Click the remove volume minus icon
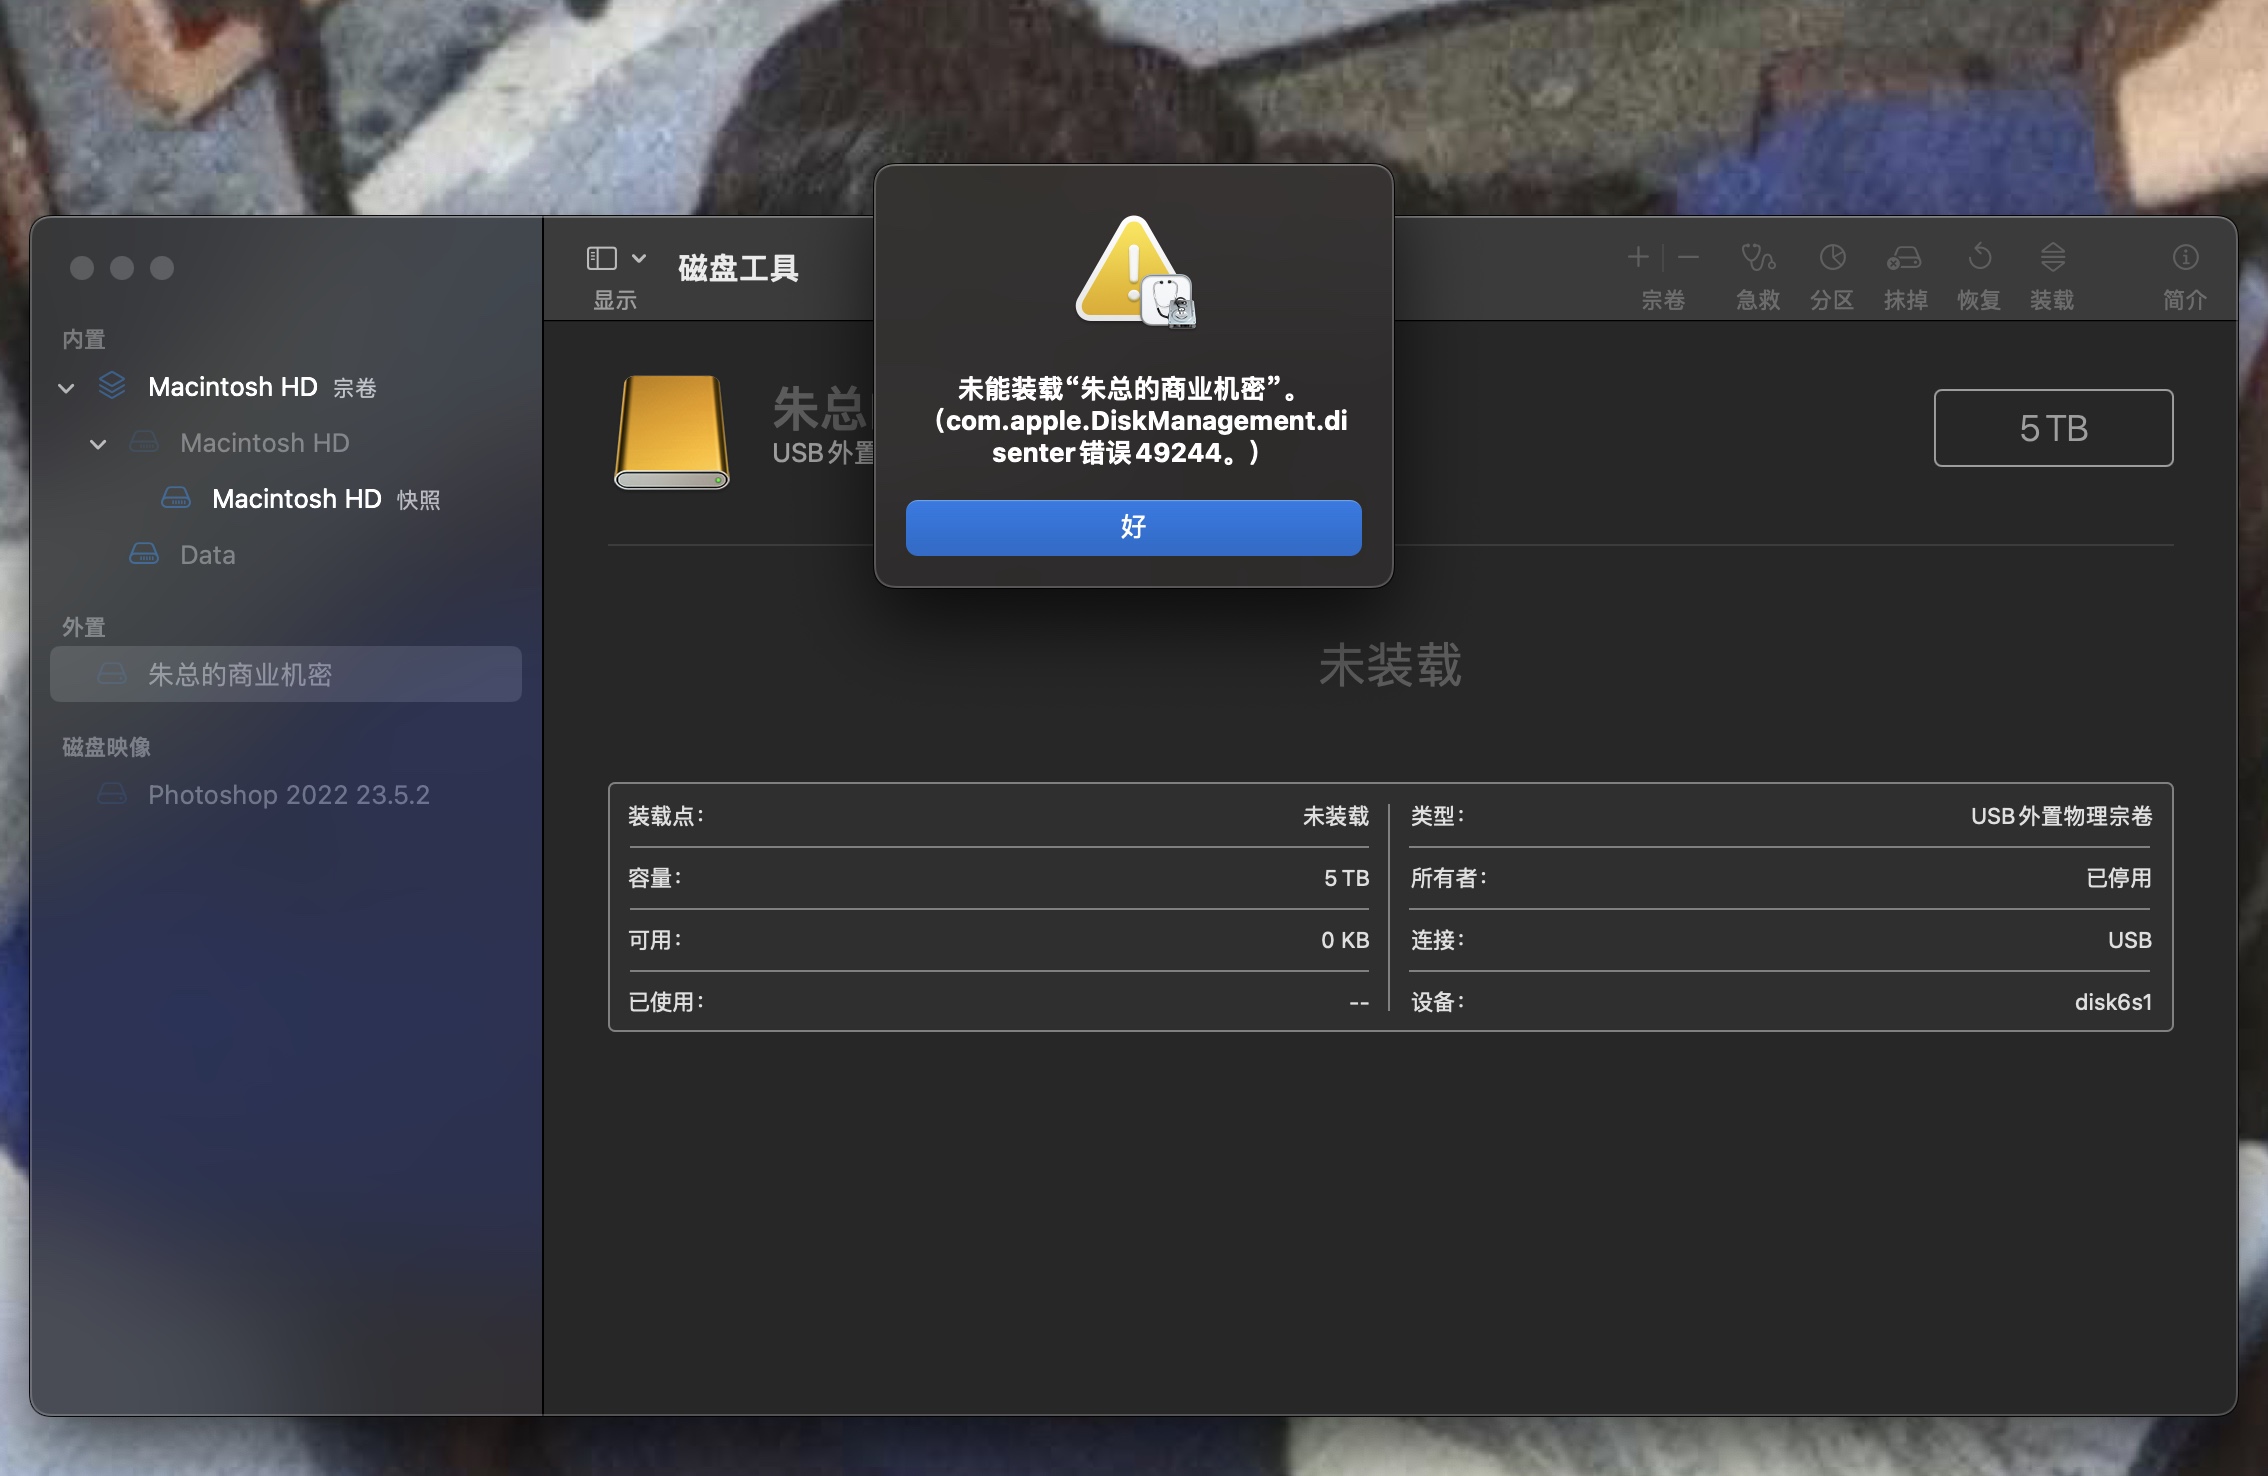This screenshot has width=2268, height=1476. pyautogui.click(x=1689, y=258)
